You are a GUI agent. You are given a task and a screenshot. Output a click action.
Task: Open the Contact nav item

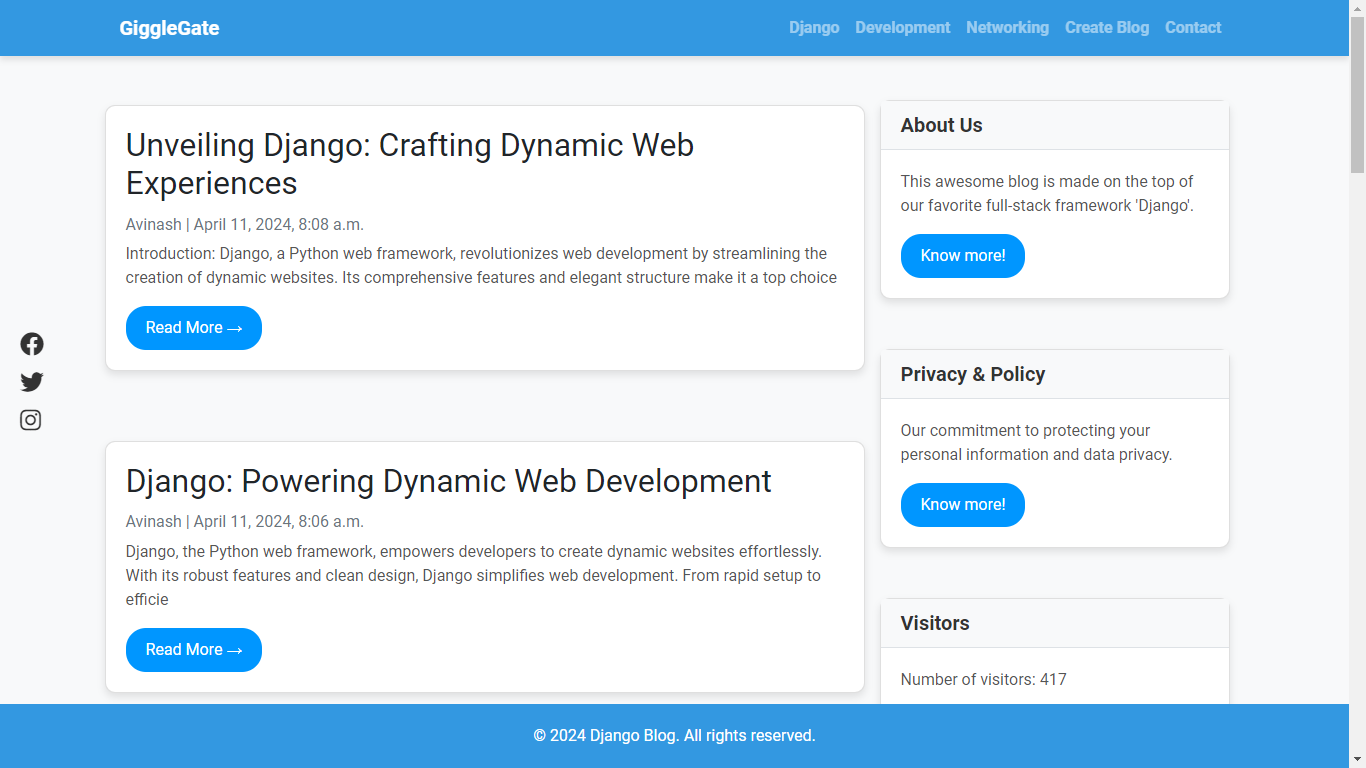tap(1193, 28)
